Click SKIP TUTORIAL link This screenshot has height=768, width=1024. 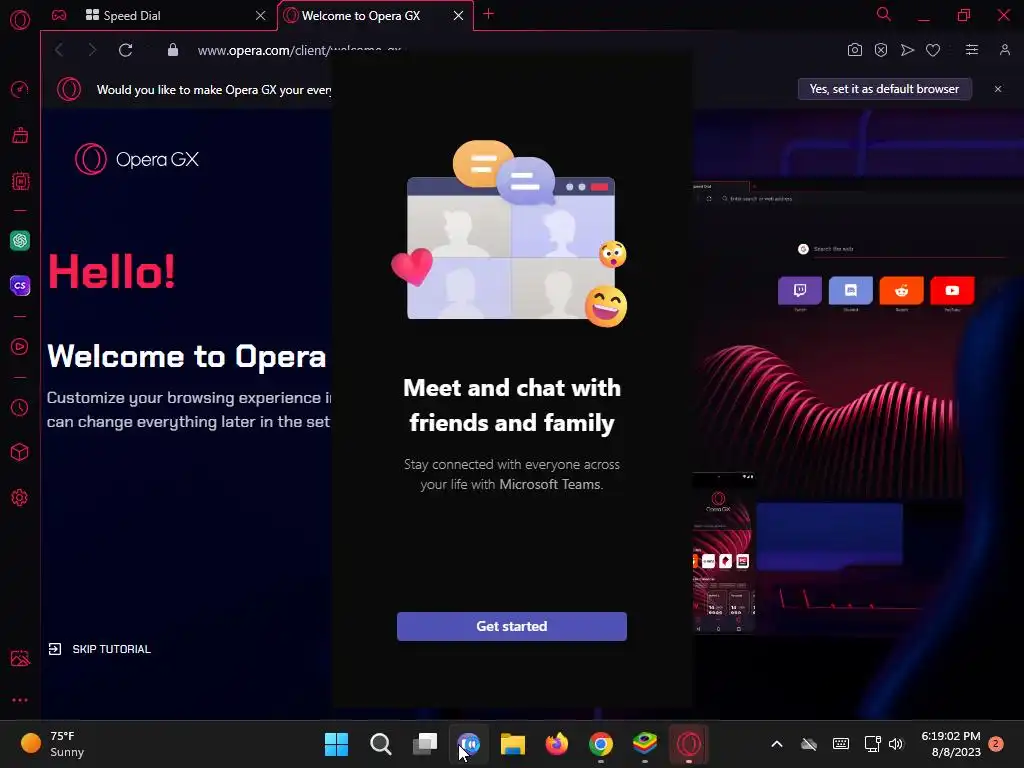[x=100, y=649]
